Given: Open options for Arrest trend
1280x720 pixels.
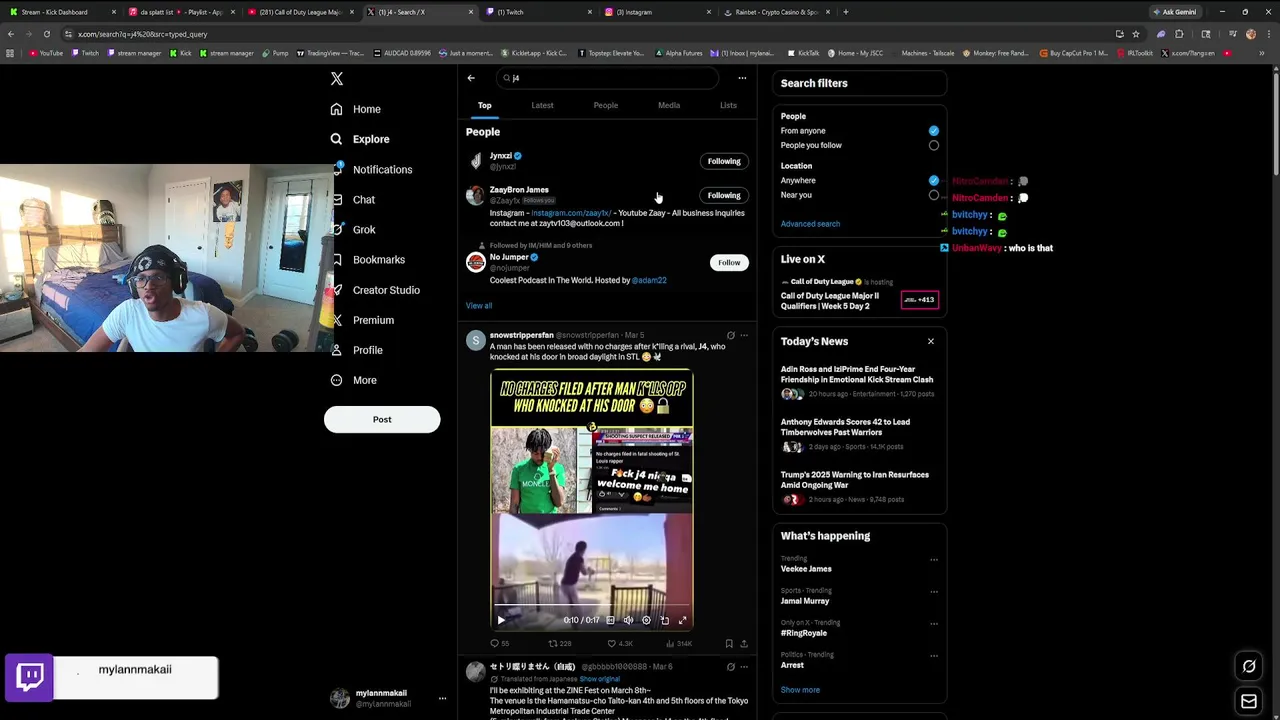Looking at the screenshot, I should point(934,656).
